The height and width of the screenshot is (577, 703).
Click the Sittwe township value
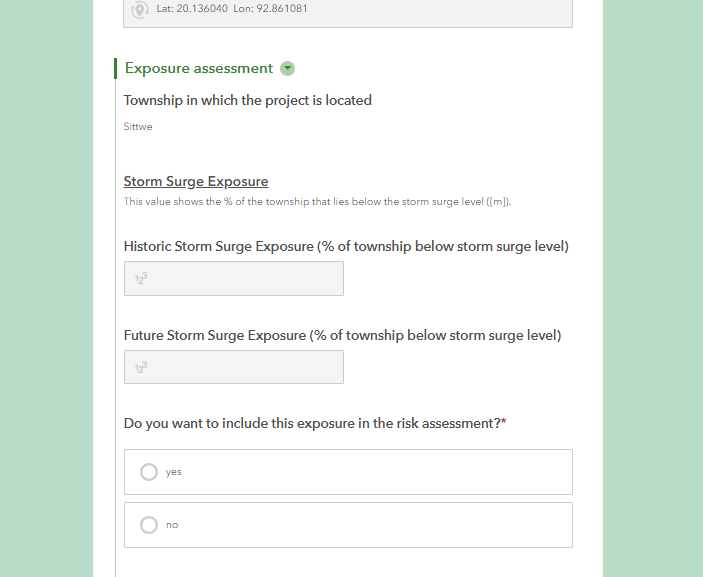tap(138, 126)
